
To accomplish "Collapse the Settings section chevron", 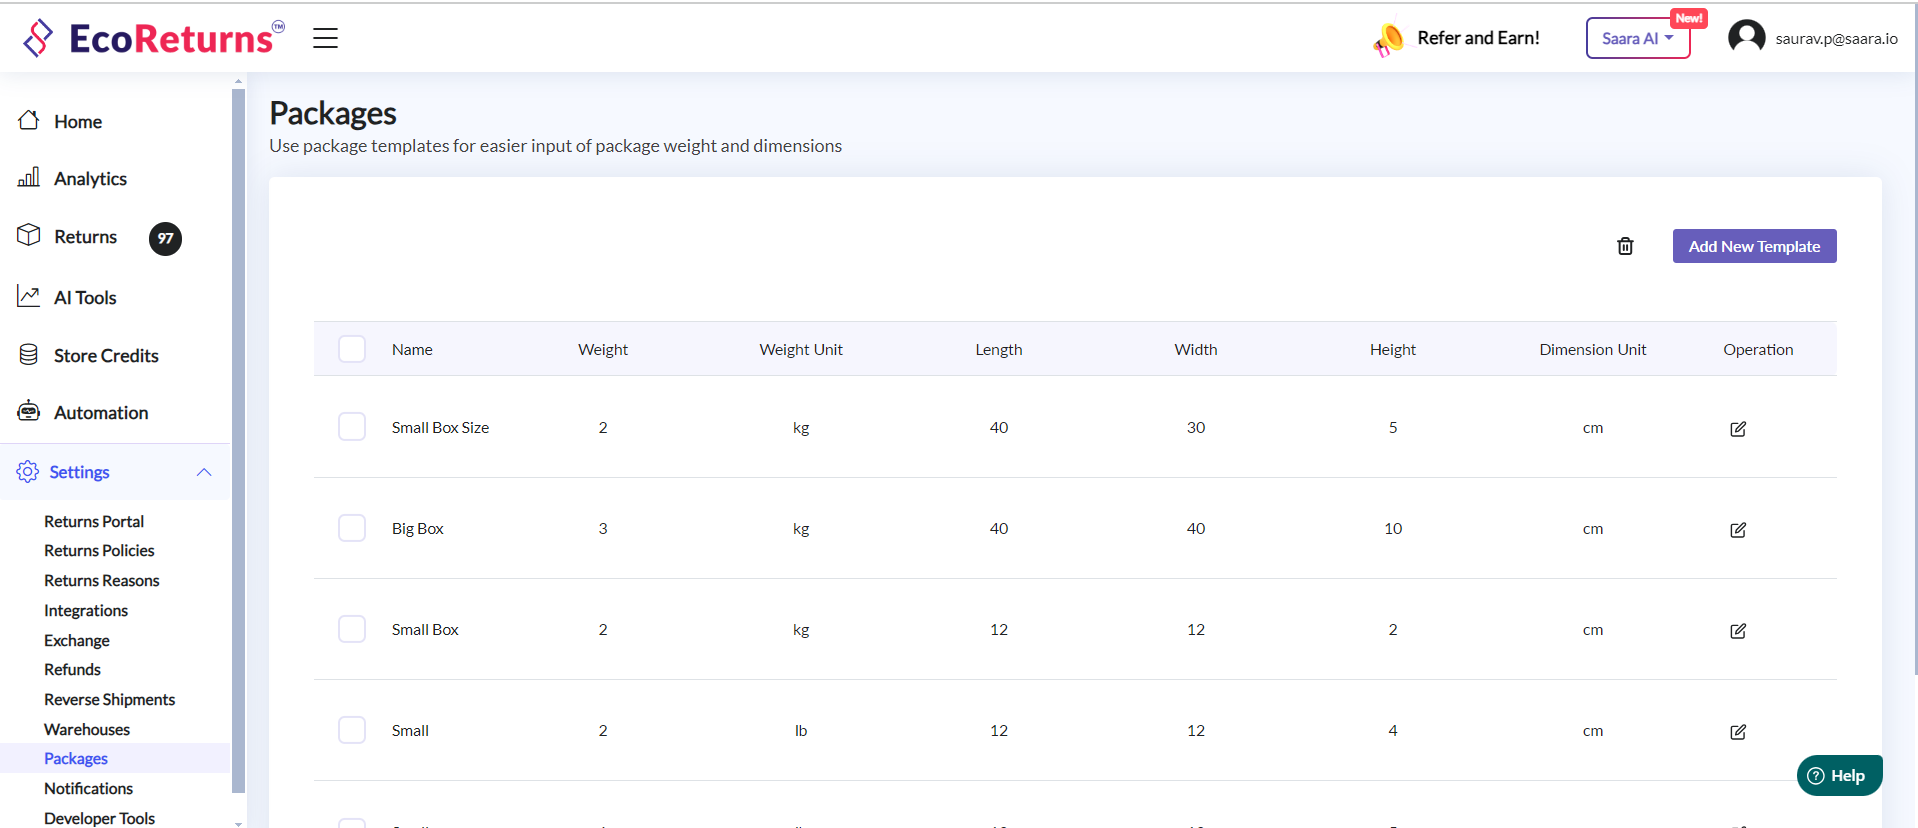I will click(204, 472).
